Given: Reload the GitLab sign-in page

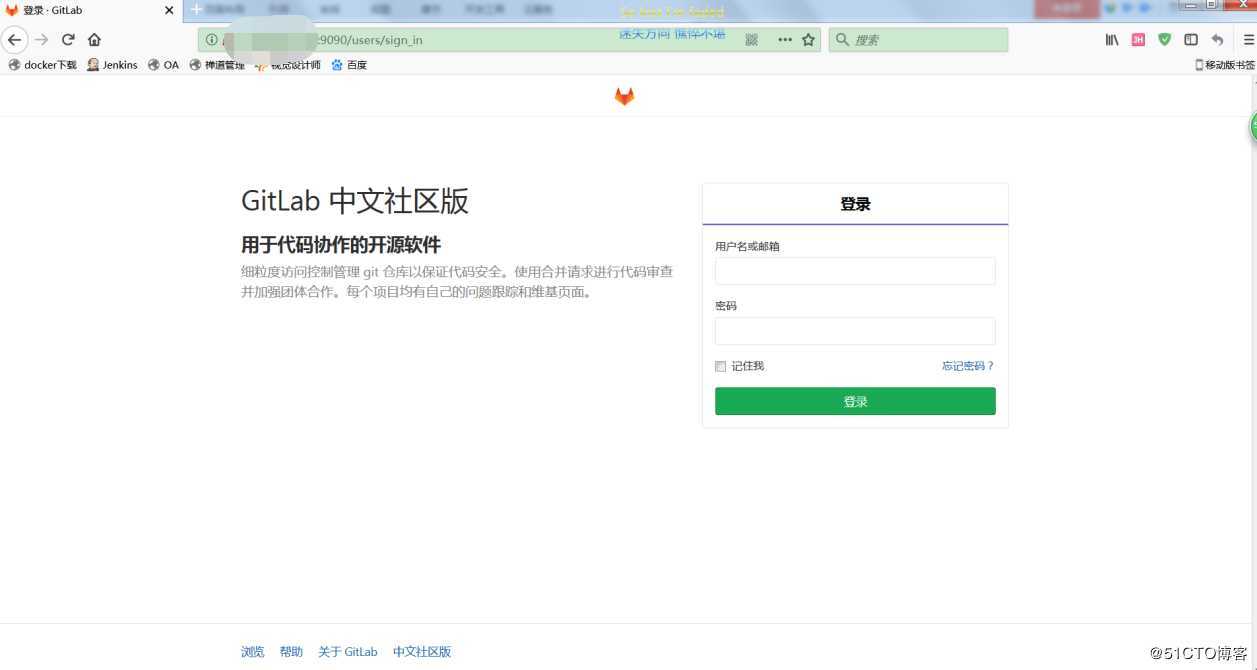Looking at the screenshot, I should point(68,40).
